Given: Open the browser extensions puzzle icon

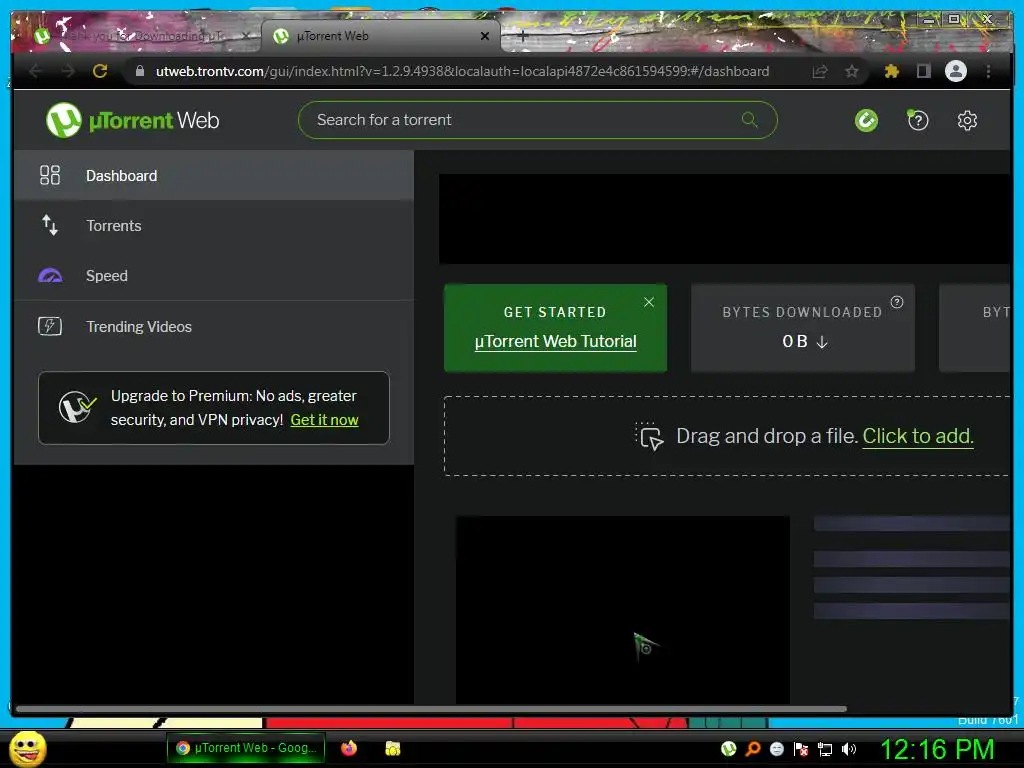Looking at the screenshot, I should tap(891, 71).
